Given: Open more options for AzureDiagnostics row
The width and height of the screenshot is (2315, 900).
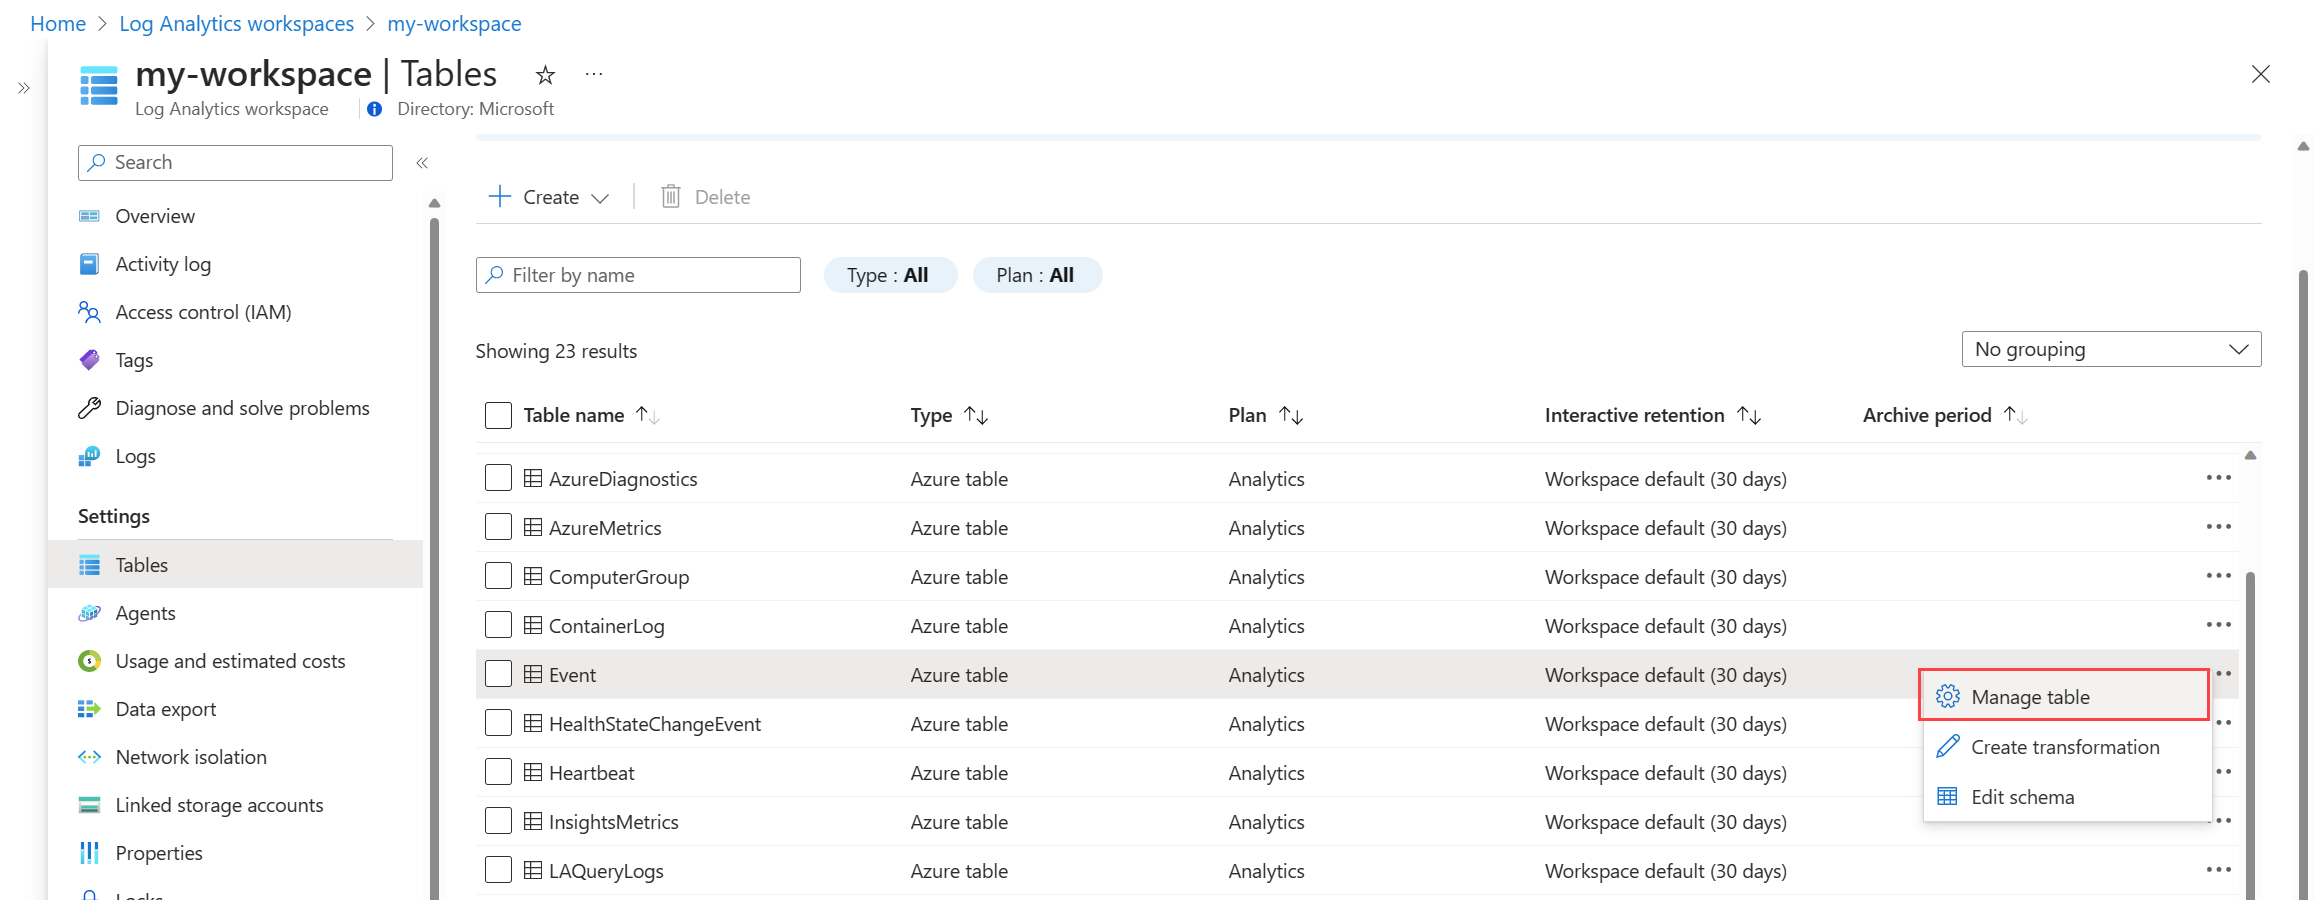Looking at the screenshot, I should point(2218,478).
